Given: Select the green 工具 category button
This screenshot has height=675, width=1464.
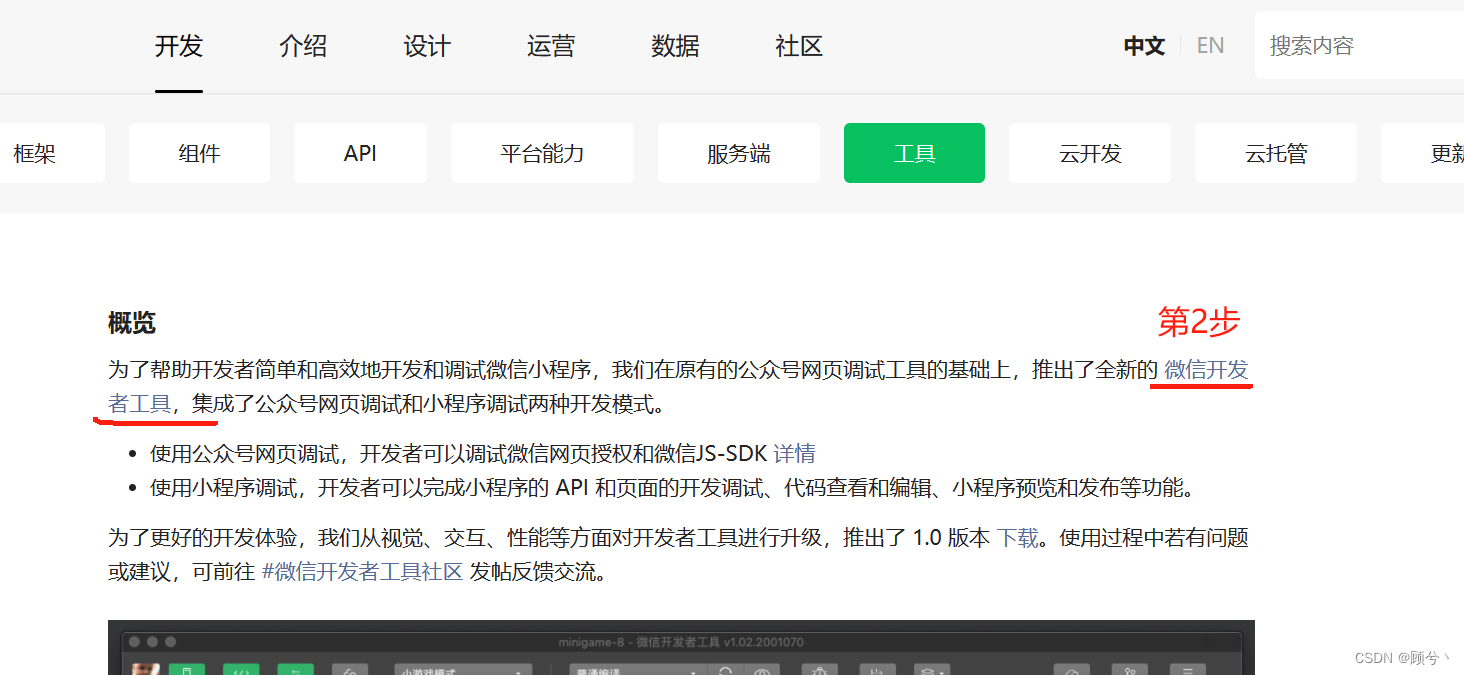Looking at the screenshot, I should coord(914,153).
